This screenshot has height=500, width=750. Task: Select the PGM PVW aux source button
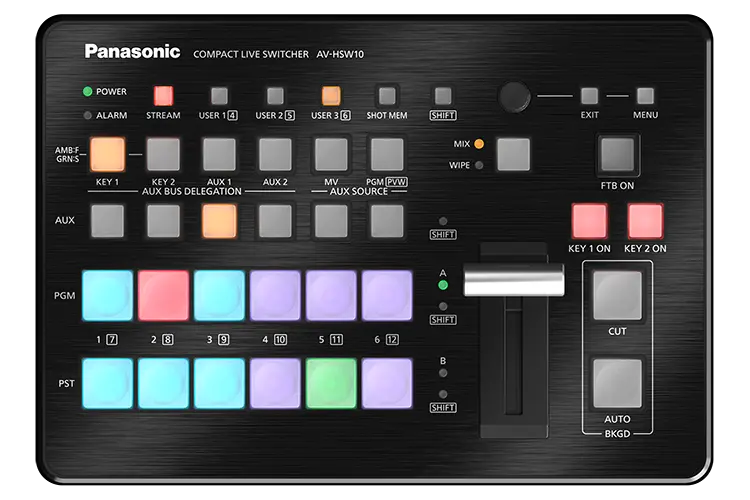pos(387,154)
